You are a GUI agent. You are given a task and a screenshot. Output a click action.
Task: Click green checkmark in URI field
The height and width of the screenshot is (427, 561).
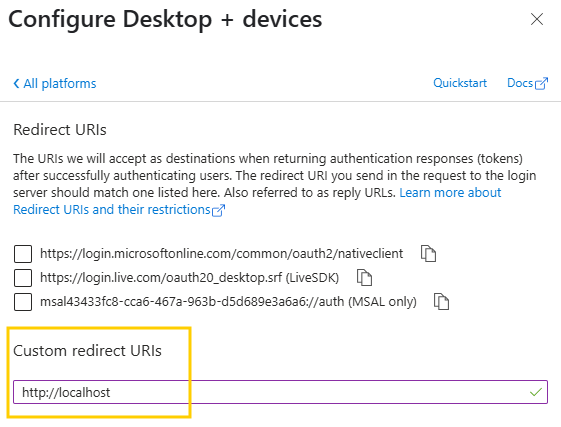536,392
